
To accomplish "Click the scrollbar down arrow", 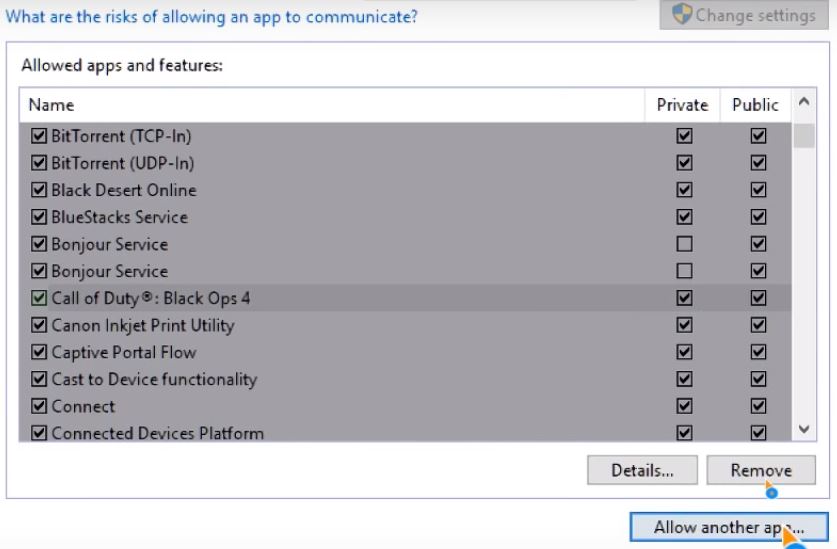I will pos(804,429).
